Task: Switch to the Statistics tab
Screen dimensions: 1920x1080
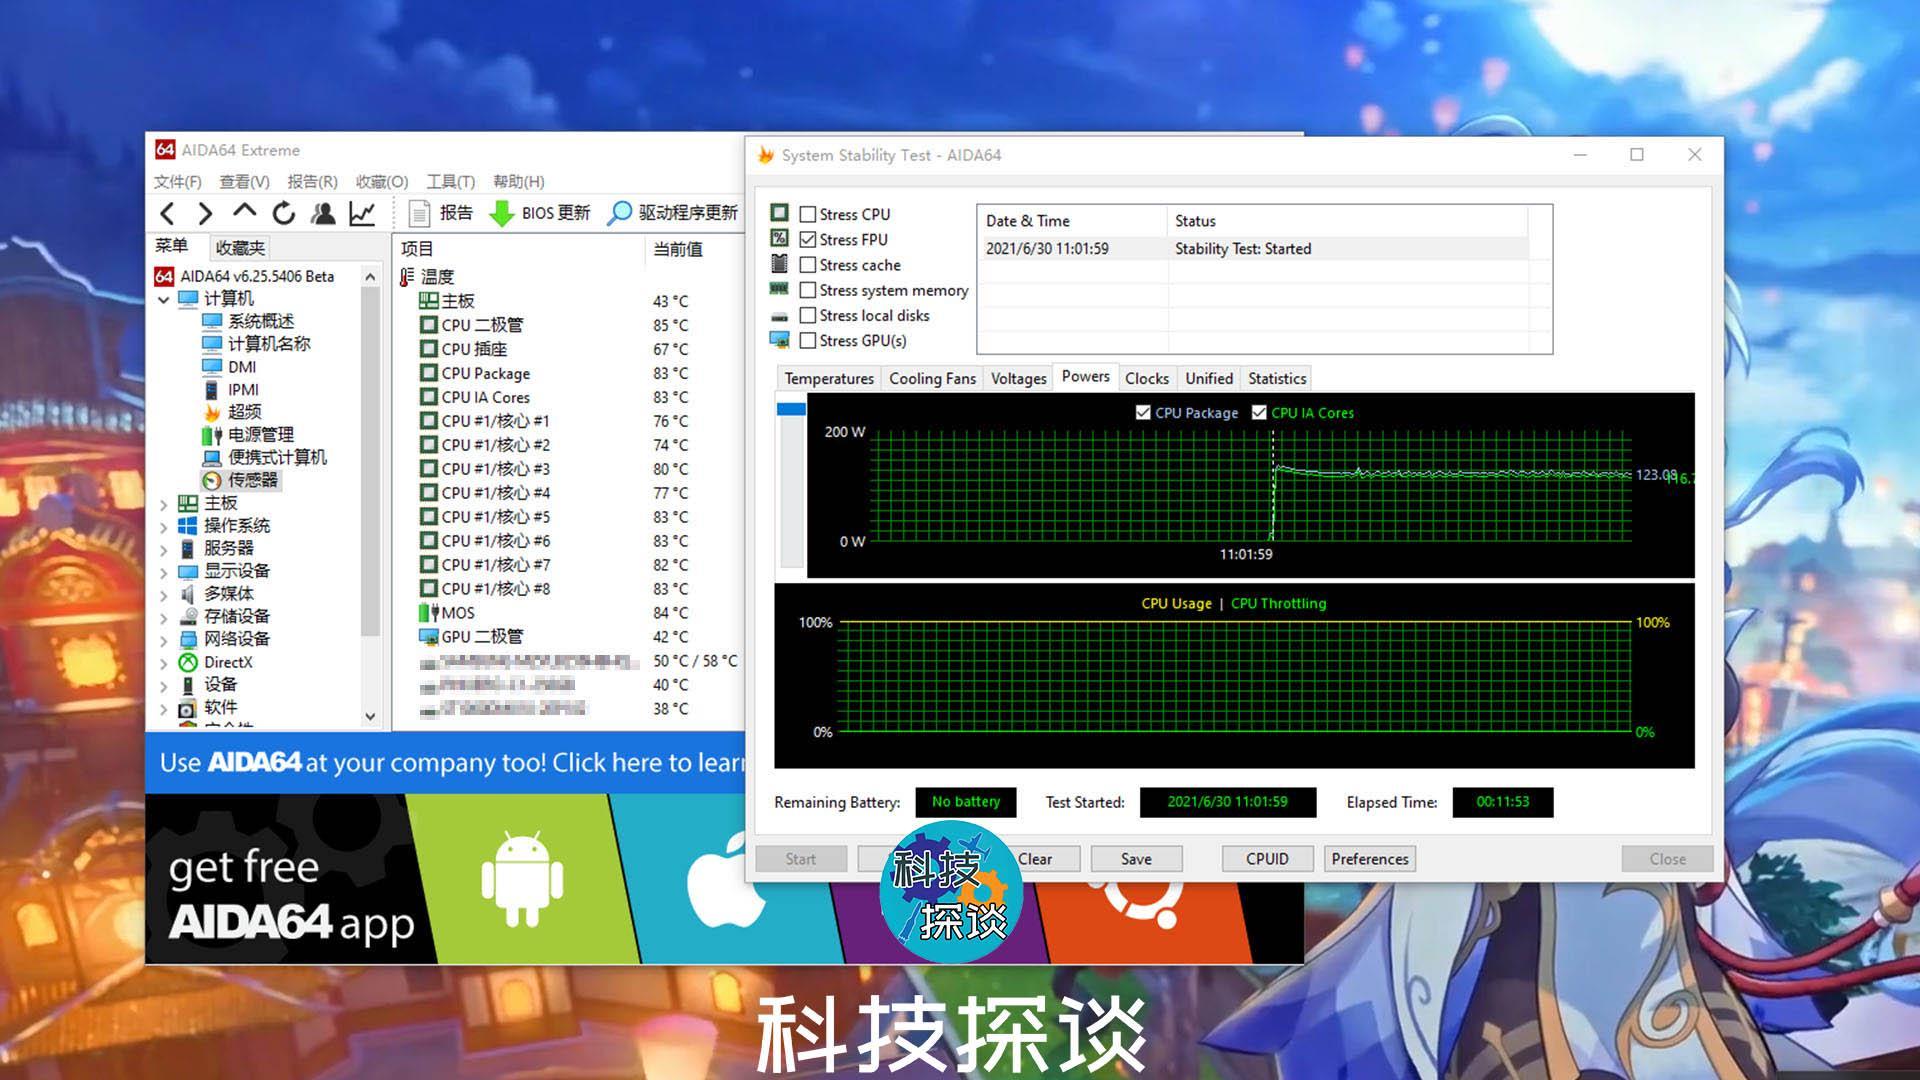Action: 1277,378
